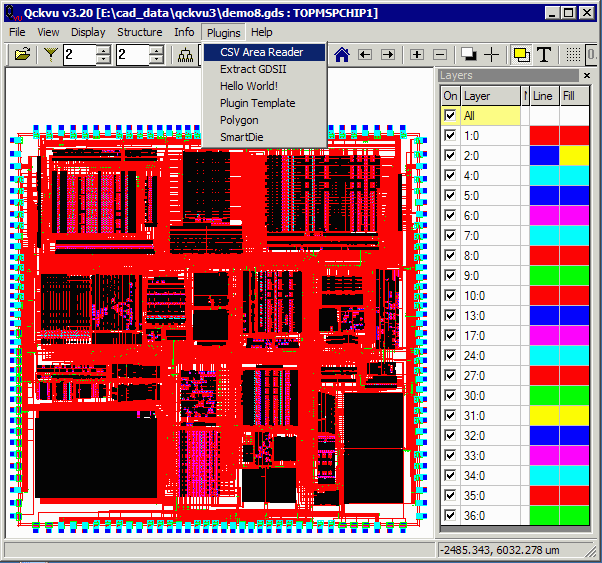This screenshot has width=602, height=563.
Task: Toggle the dotted grid icon
Action: click(x=573, y=55)
